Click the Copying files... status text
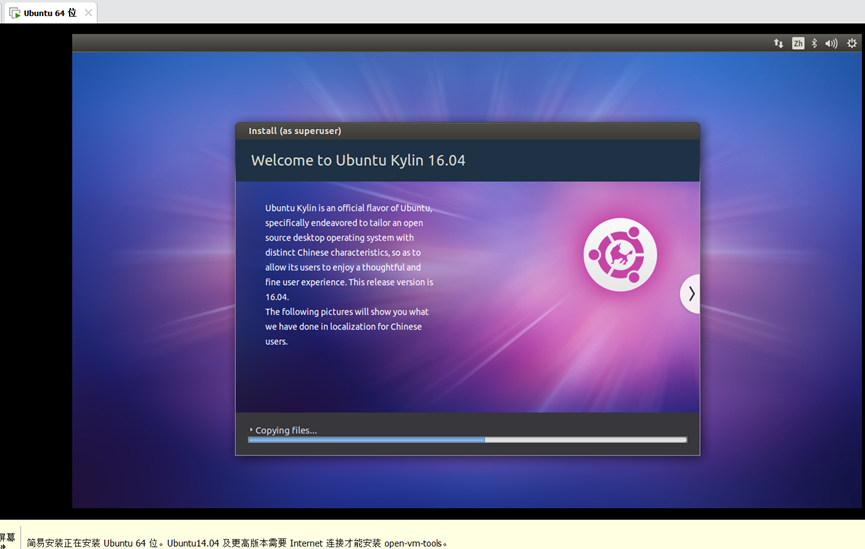This screenshot has width=865, height=549. tap(286, 430)
